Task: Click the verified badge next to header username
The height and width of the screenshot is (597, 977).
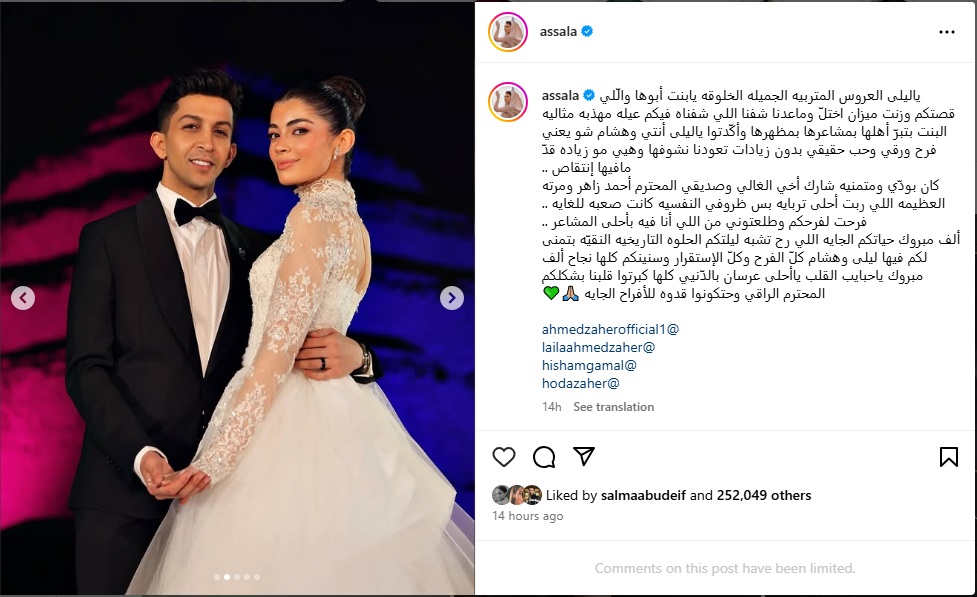Action: click(587, 31)
